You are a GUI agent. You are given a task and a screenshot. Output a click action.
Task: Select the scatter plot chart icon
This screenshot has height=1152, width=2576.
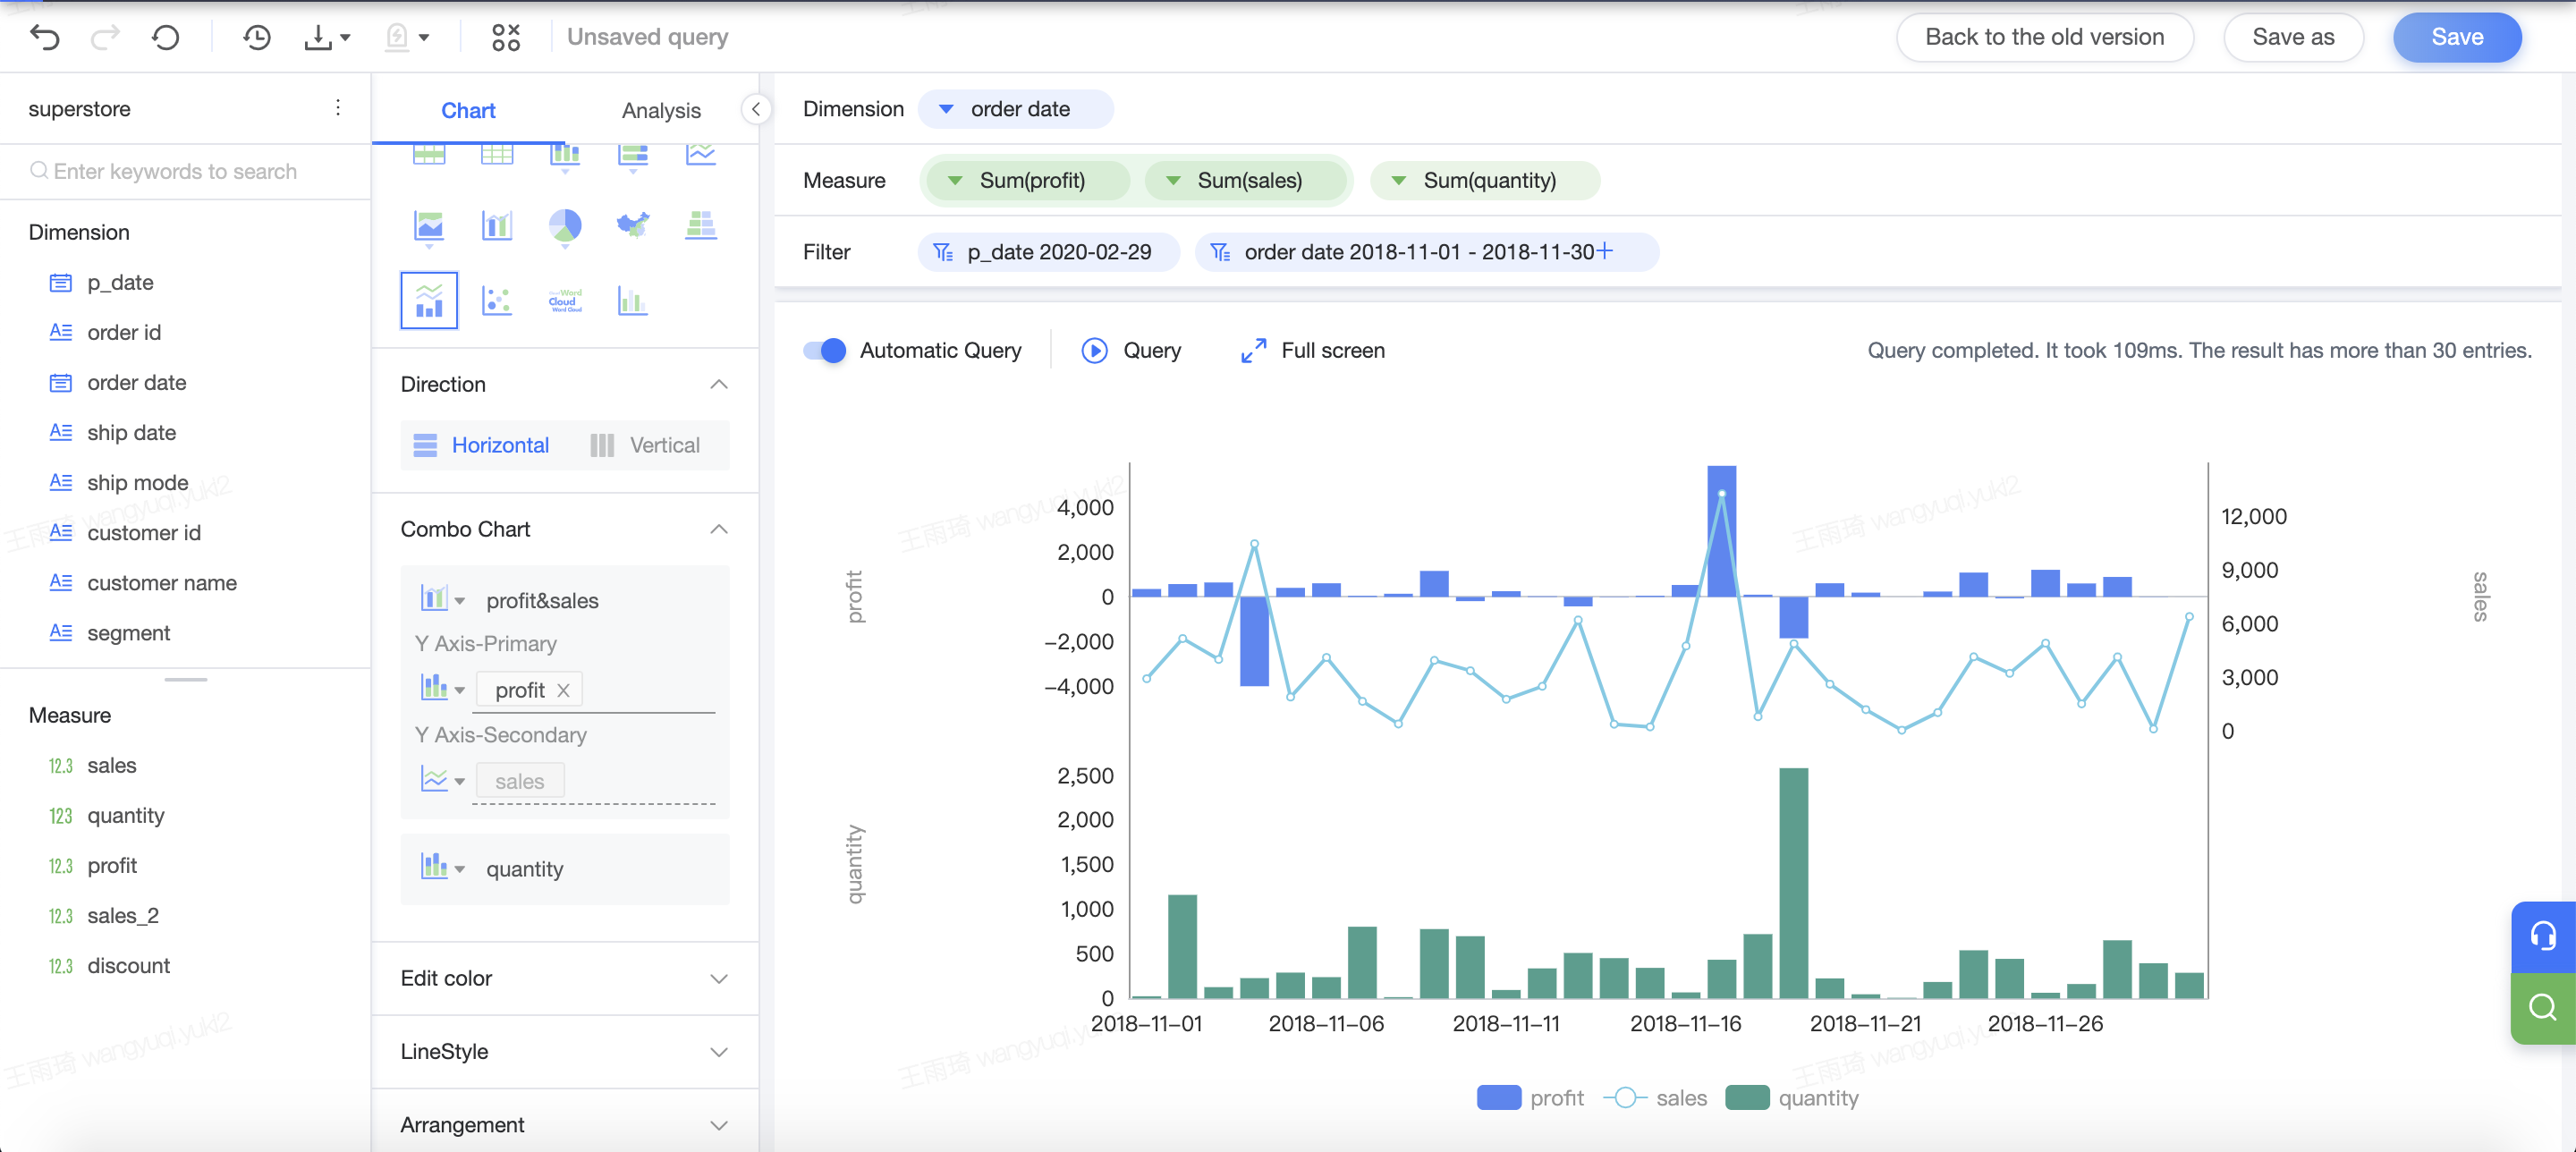(497, 300)
